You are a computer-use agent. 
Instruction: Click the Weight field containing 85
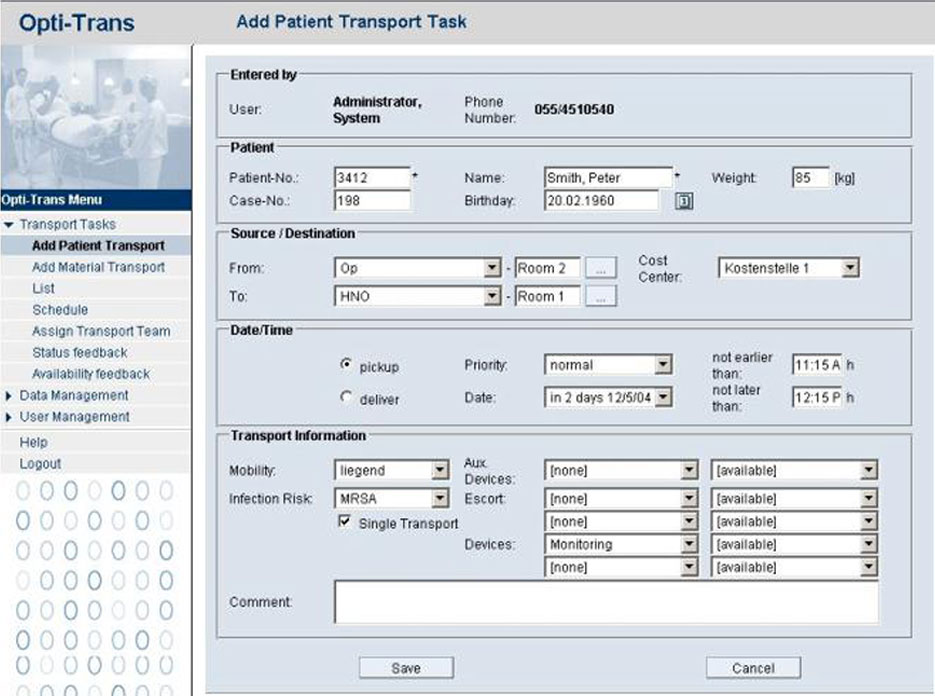click(x=810, y=178)
